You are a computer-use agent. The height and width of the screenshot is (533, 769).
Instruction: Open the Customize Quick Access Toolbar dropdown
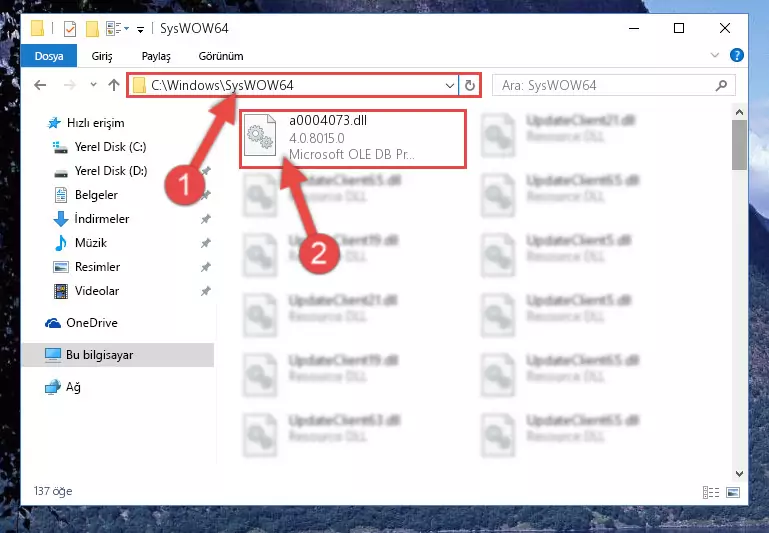140,30
